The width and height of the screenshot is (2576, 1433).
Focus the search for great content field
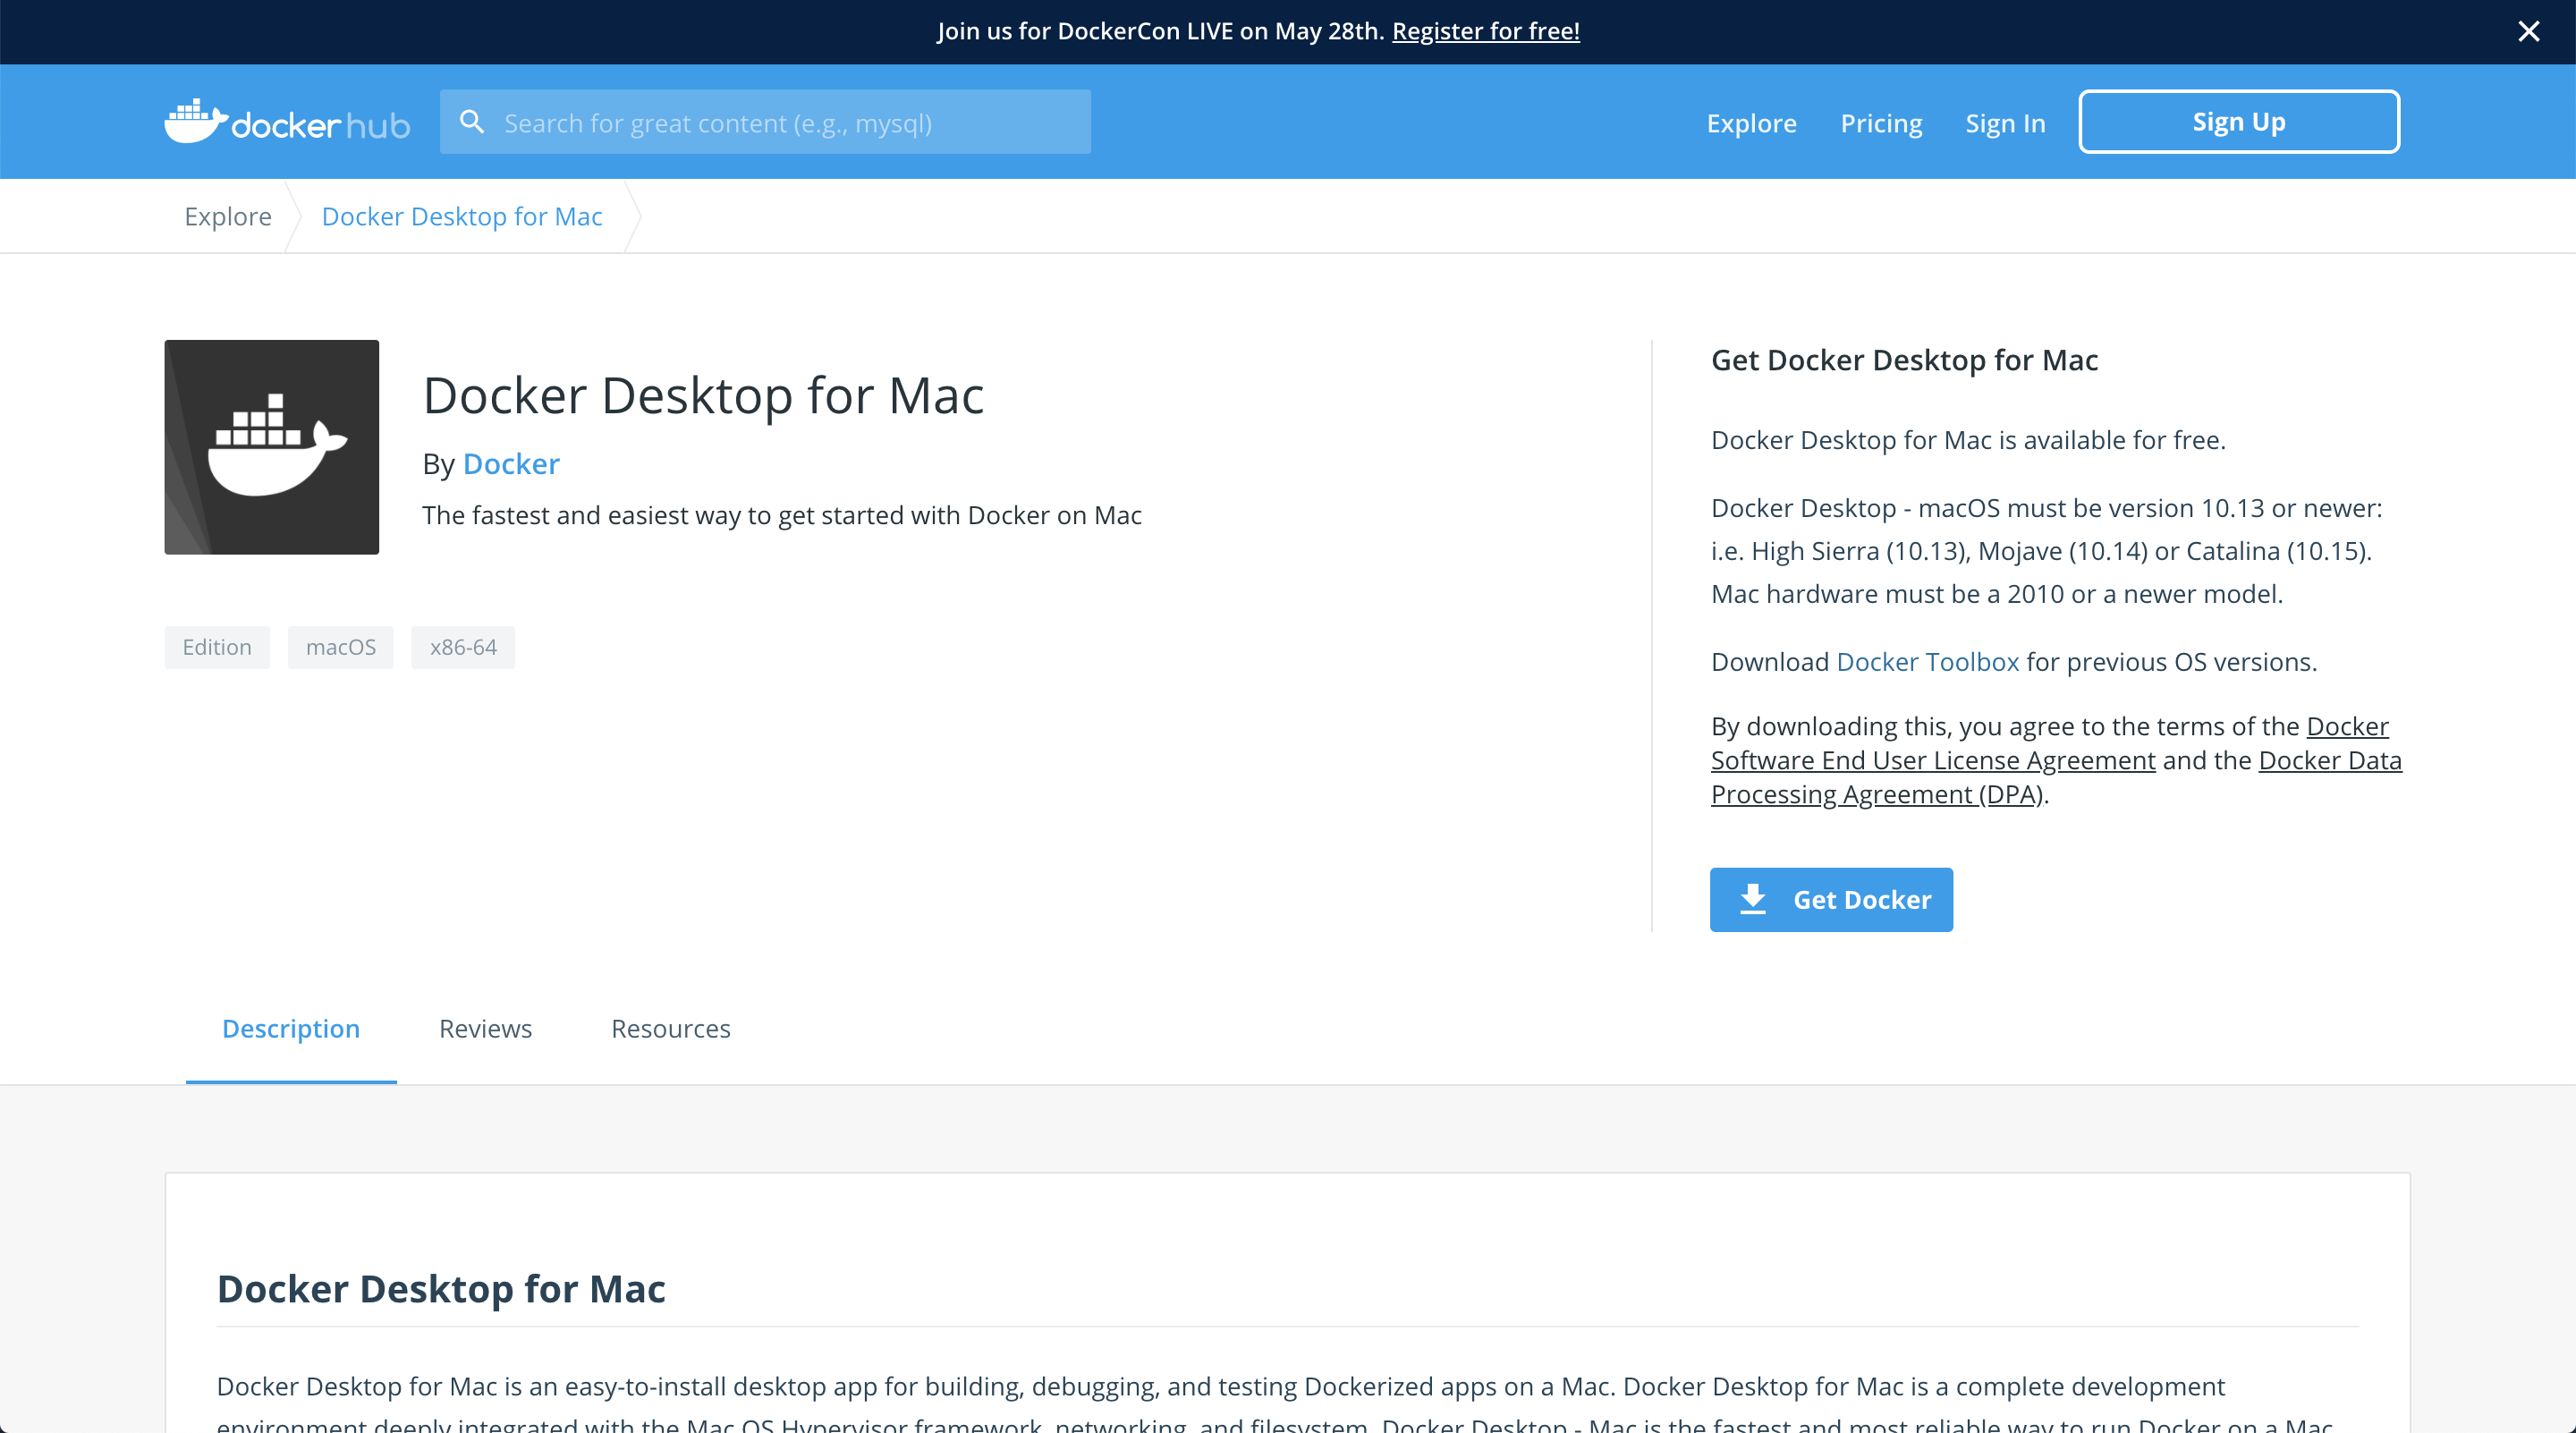765,122
